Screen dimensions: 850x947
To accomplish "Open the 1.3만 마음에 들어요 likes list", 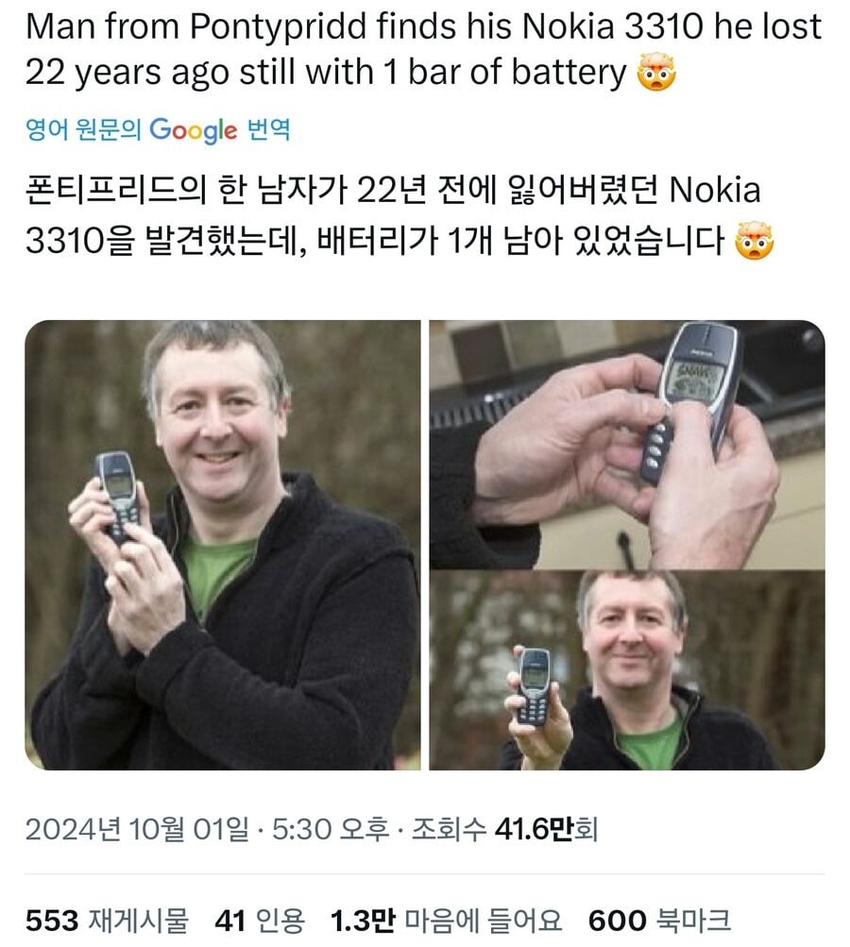I will (x=446, y=920).
